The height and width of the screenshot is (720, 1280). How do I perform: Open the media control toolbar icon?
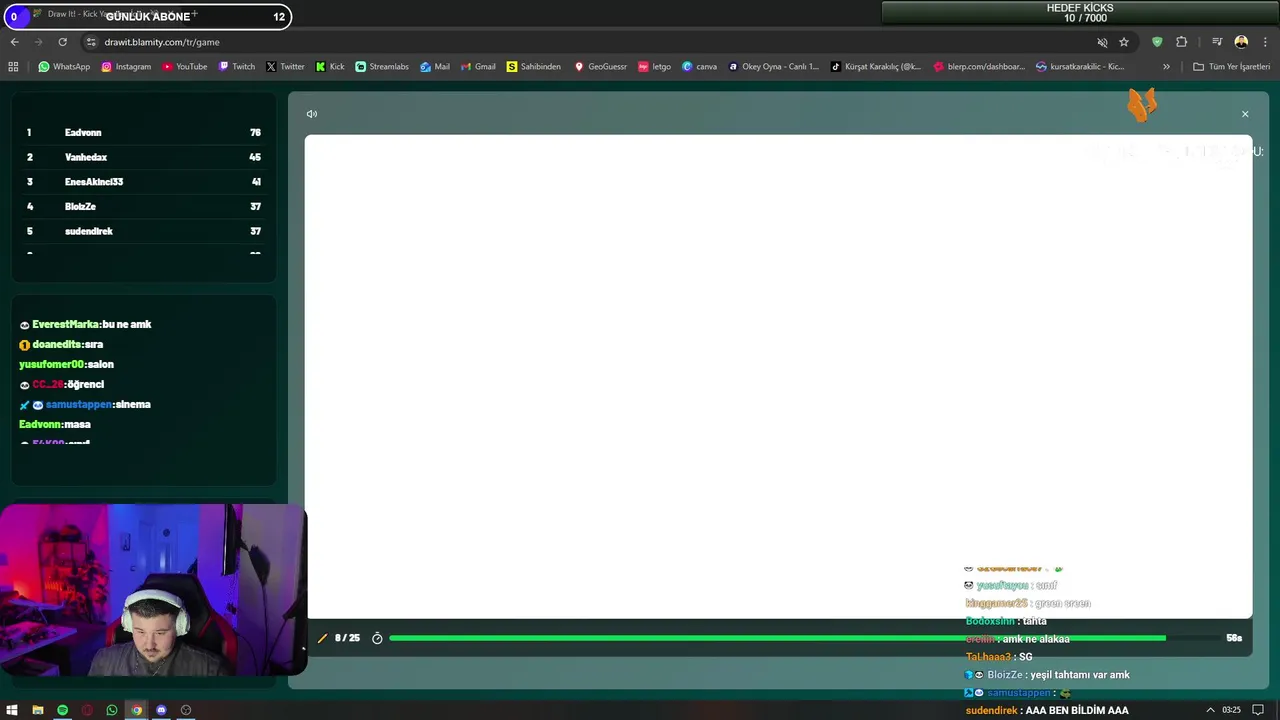1217,42
